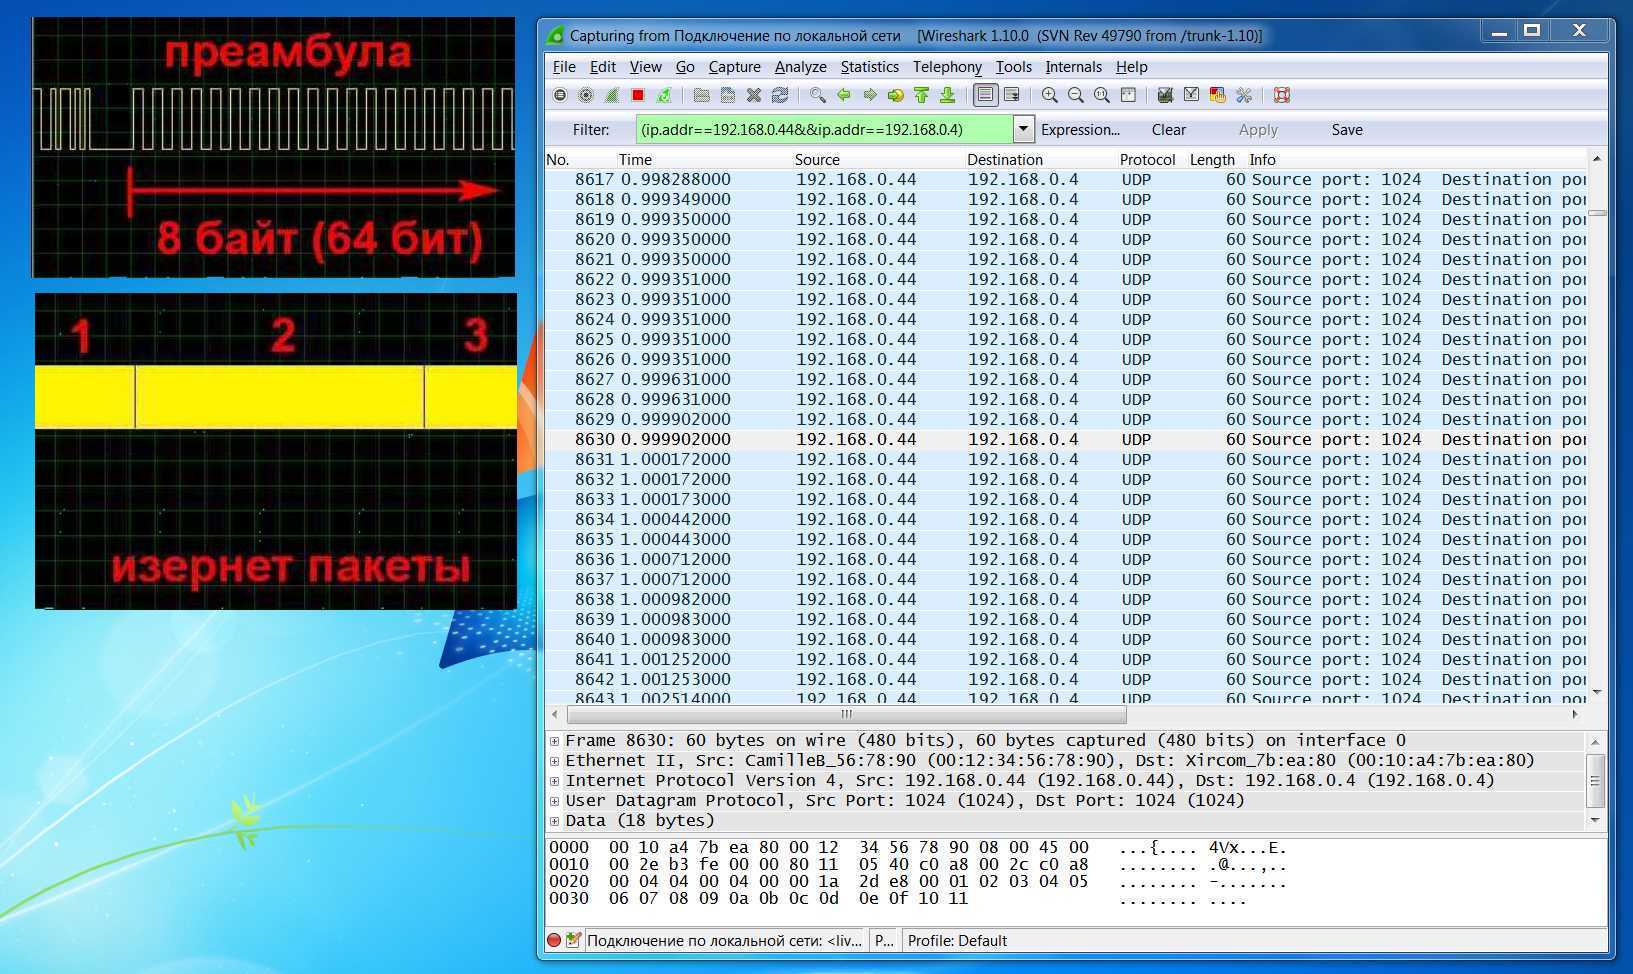Open the Analyze menu

click(x=801, y=67)
